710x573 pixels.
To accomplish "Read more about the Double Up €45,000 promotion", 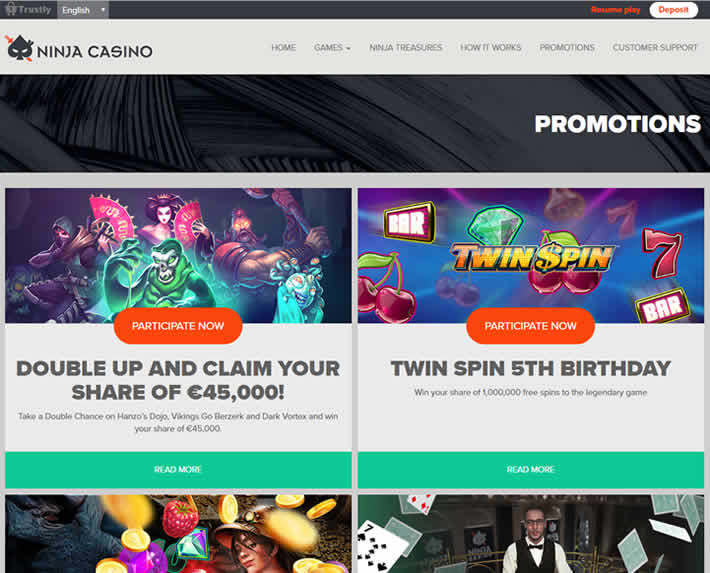I will [x=178, y=470].
